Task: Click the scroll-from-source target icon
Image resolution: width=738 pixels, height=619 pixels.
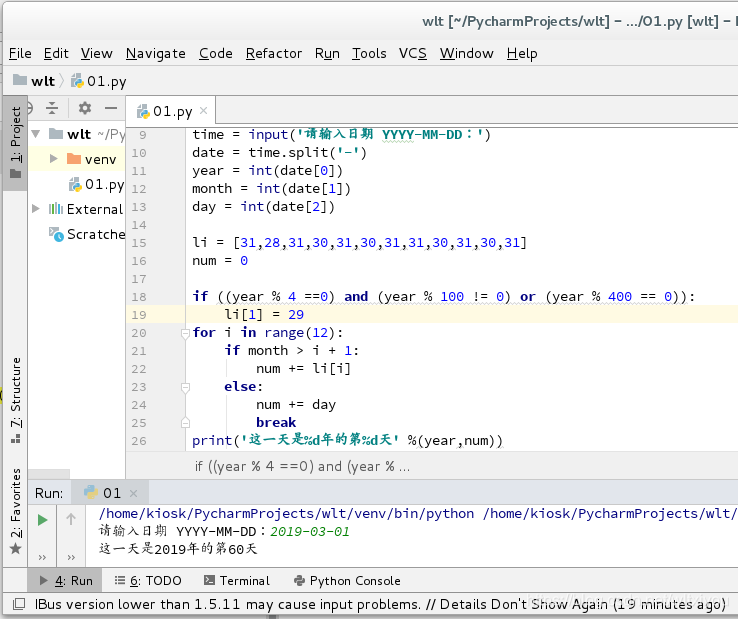Action: click(29, 108)
